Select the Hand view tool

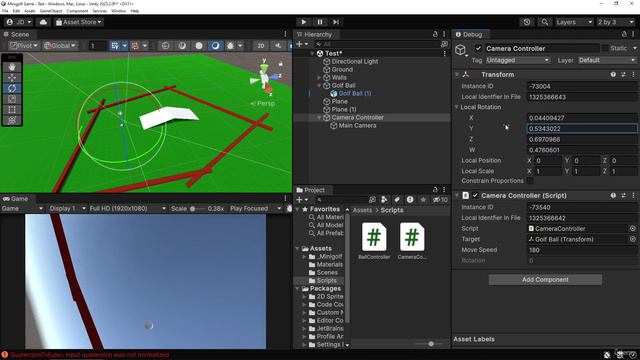[x=12, y=67]
